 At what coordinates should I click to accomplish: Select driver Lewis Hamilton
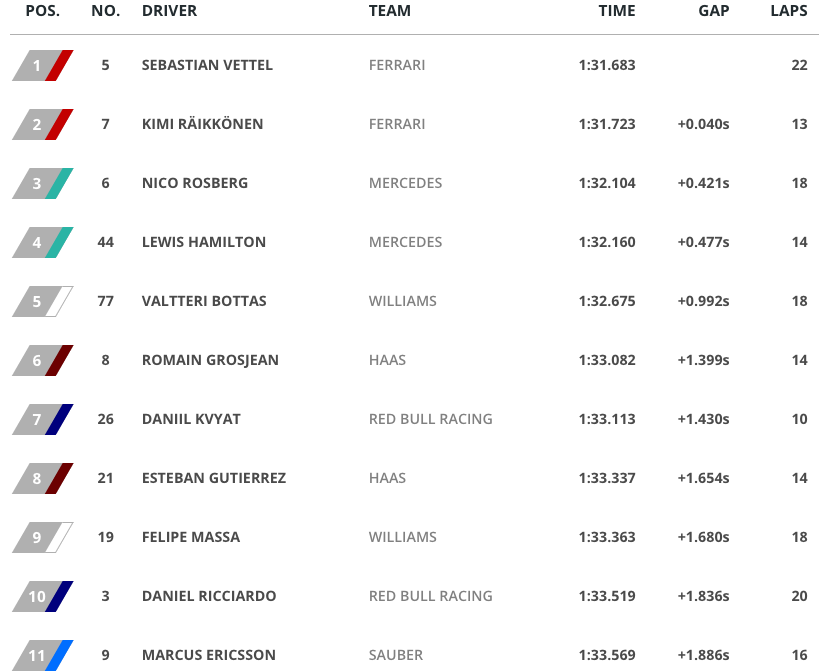(204, 242)
